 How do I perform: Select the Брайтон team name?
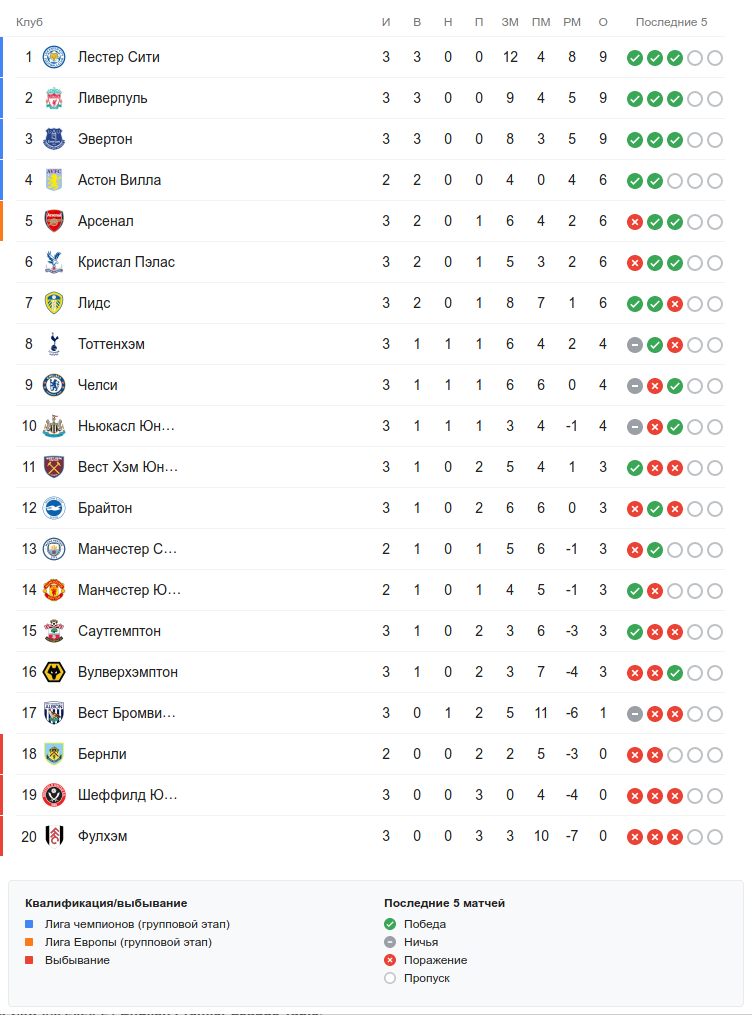coord(105,508)
